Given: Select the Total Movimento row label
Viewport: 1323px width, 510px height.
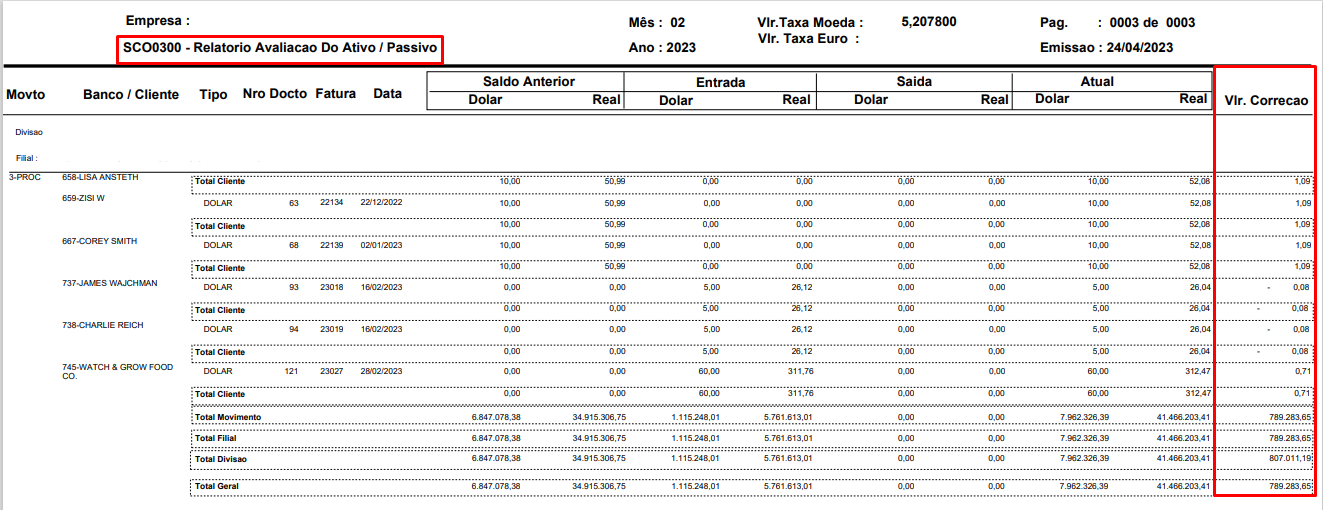Looking at the screenshot, I should tap(227, 416).
